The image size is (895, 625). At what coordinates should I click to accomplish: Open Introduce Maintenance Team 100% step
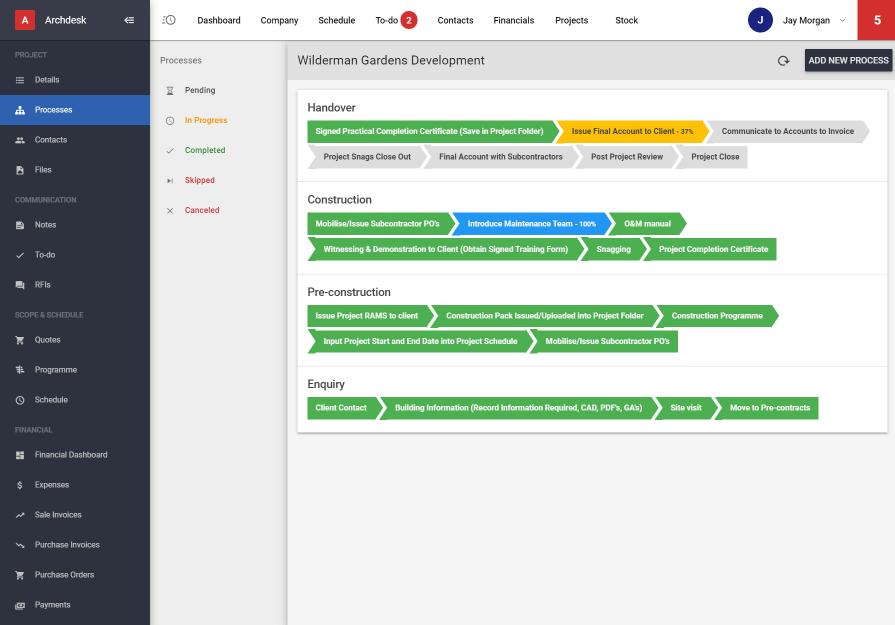[x=531, y=224]
